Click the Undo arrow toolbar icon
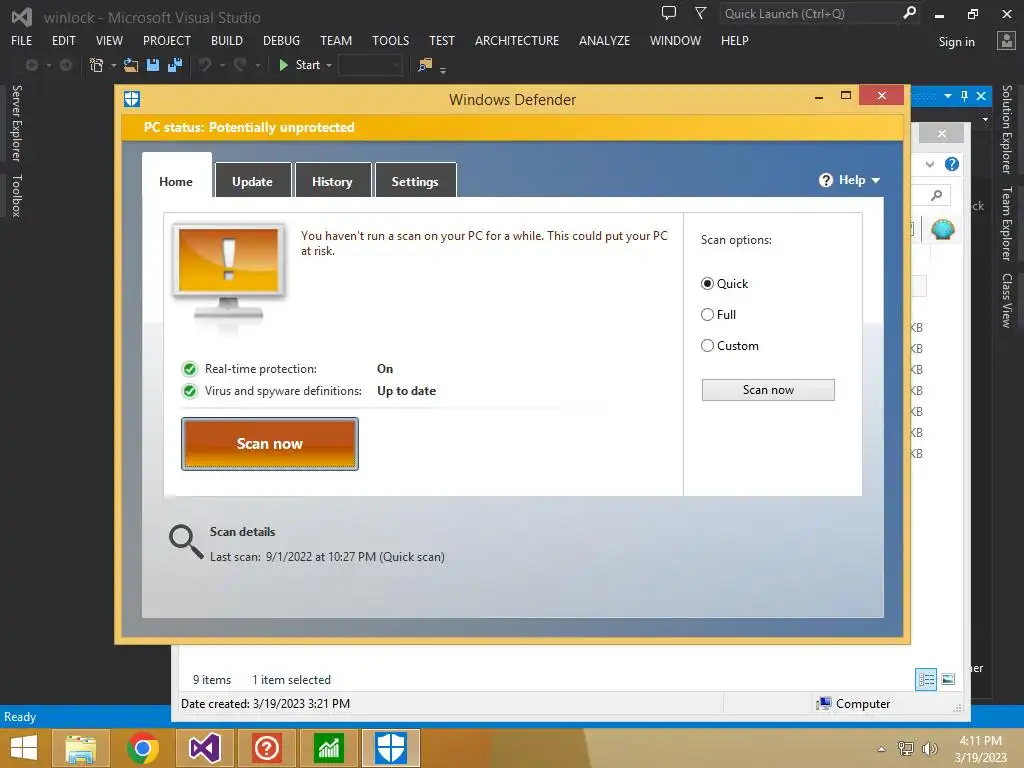 click(x=205, y=65)
